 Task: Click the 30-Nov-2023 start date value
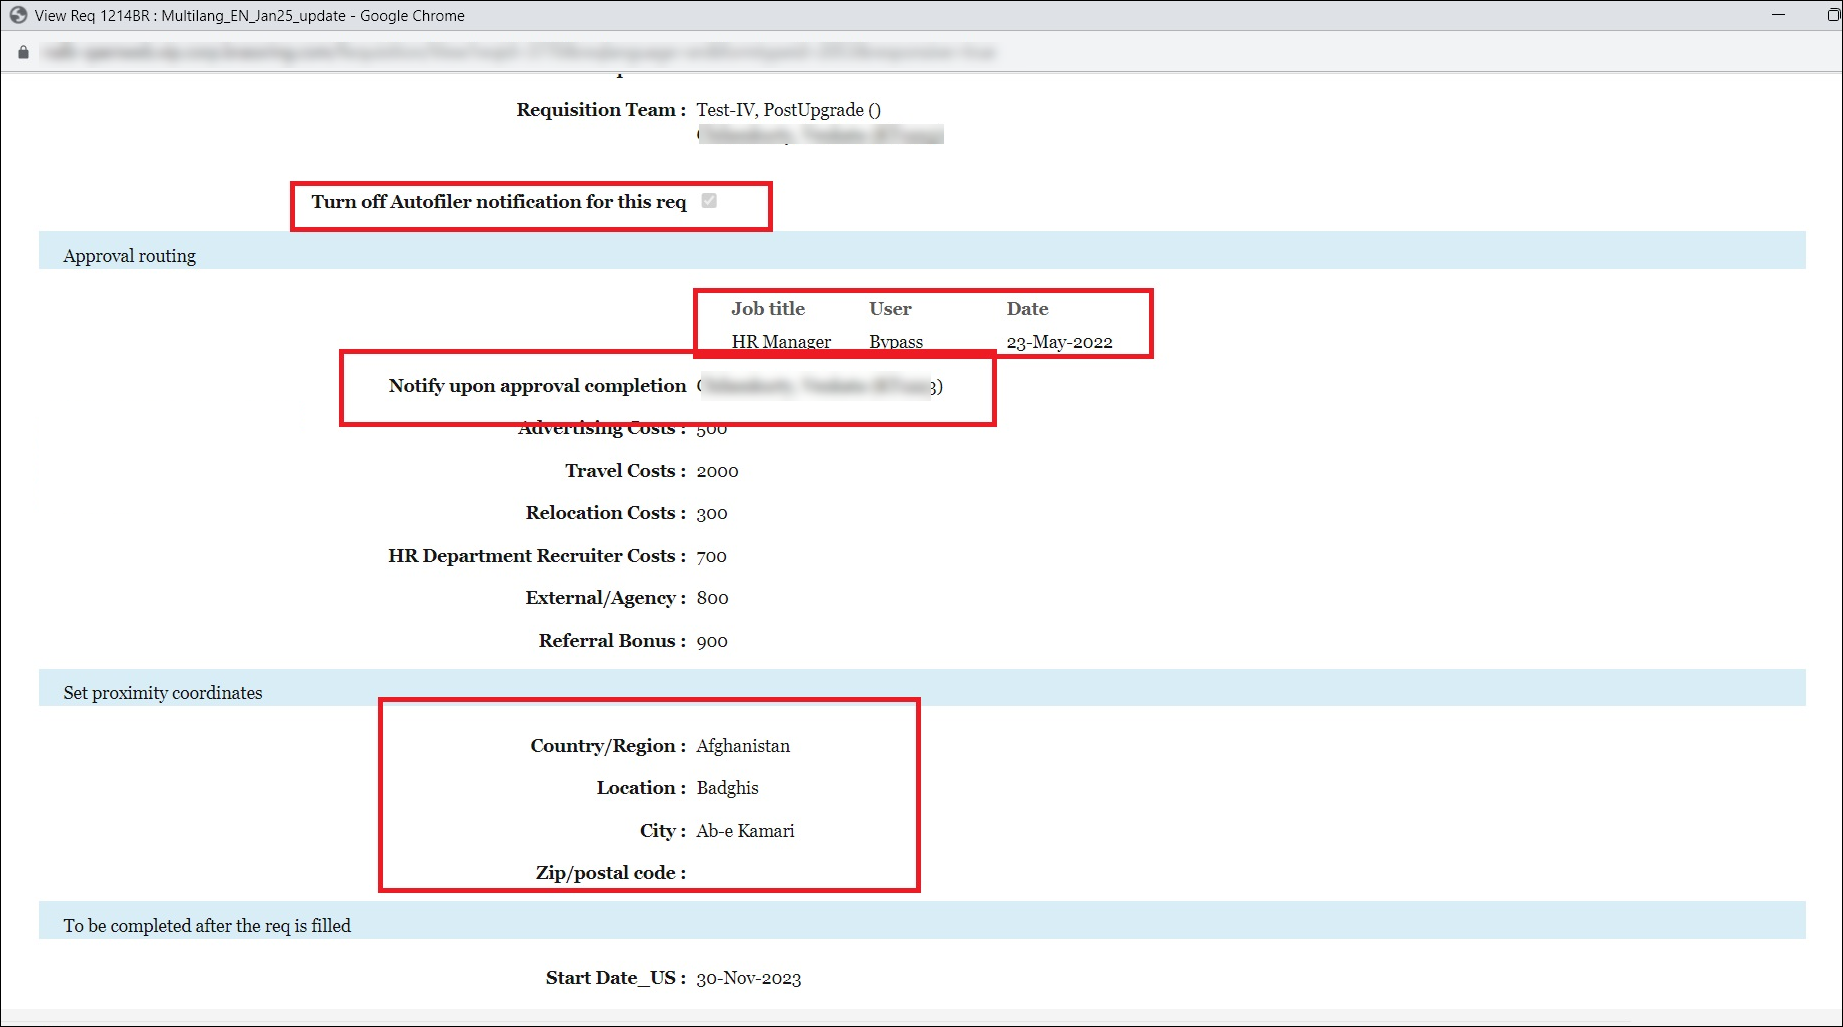click(749, 978)
